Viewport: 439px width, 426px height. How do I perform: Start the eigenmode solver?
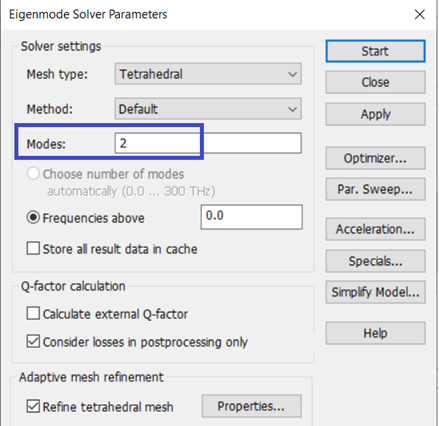pos(375,51)
